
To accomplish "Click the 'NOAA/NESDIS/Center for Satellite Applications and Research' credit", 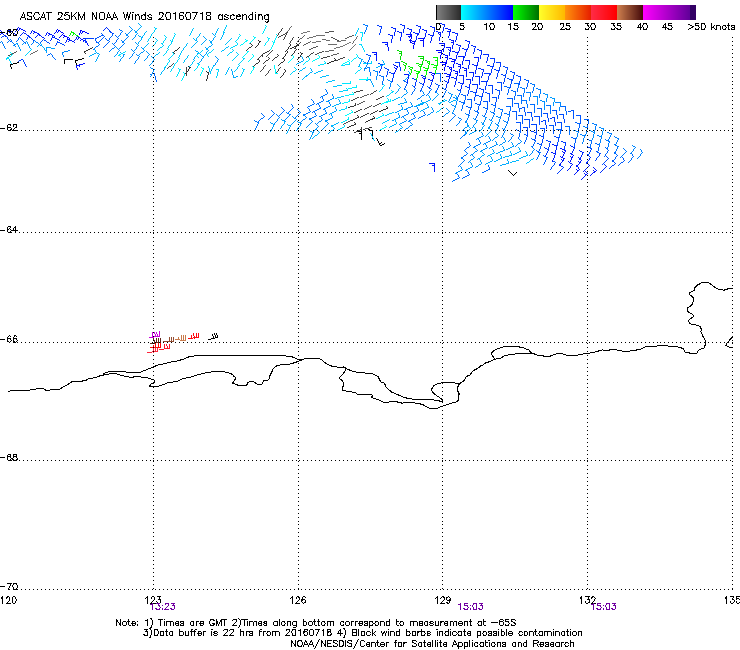I will click(x=432, y=644).
